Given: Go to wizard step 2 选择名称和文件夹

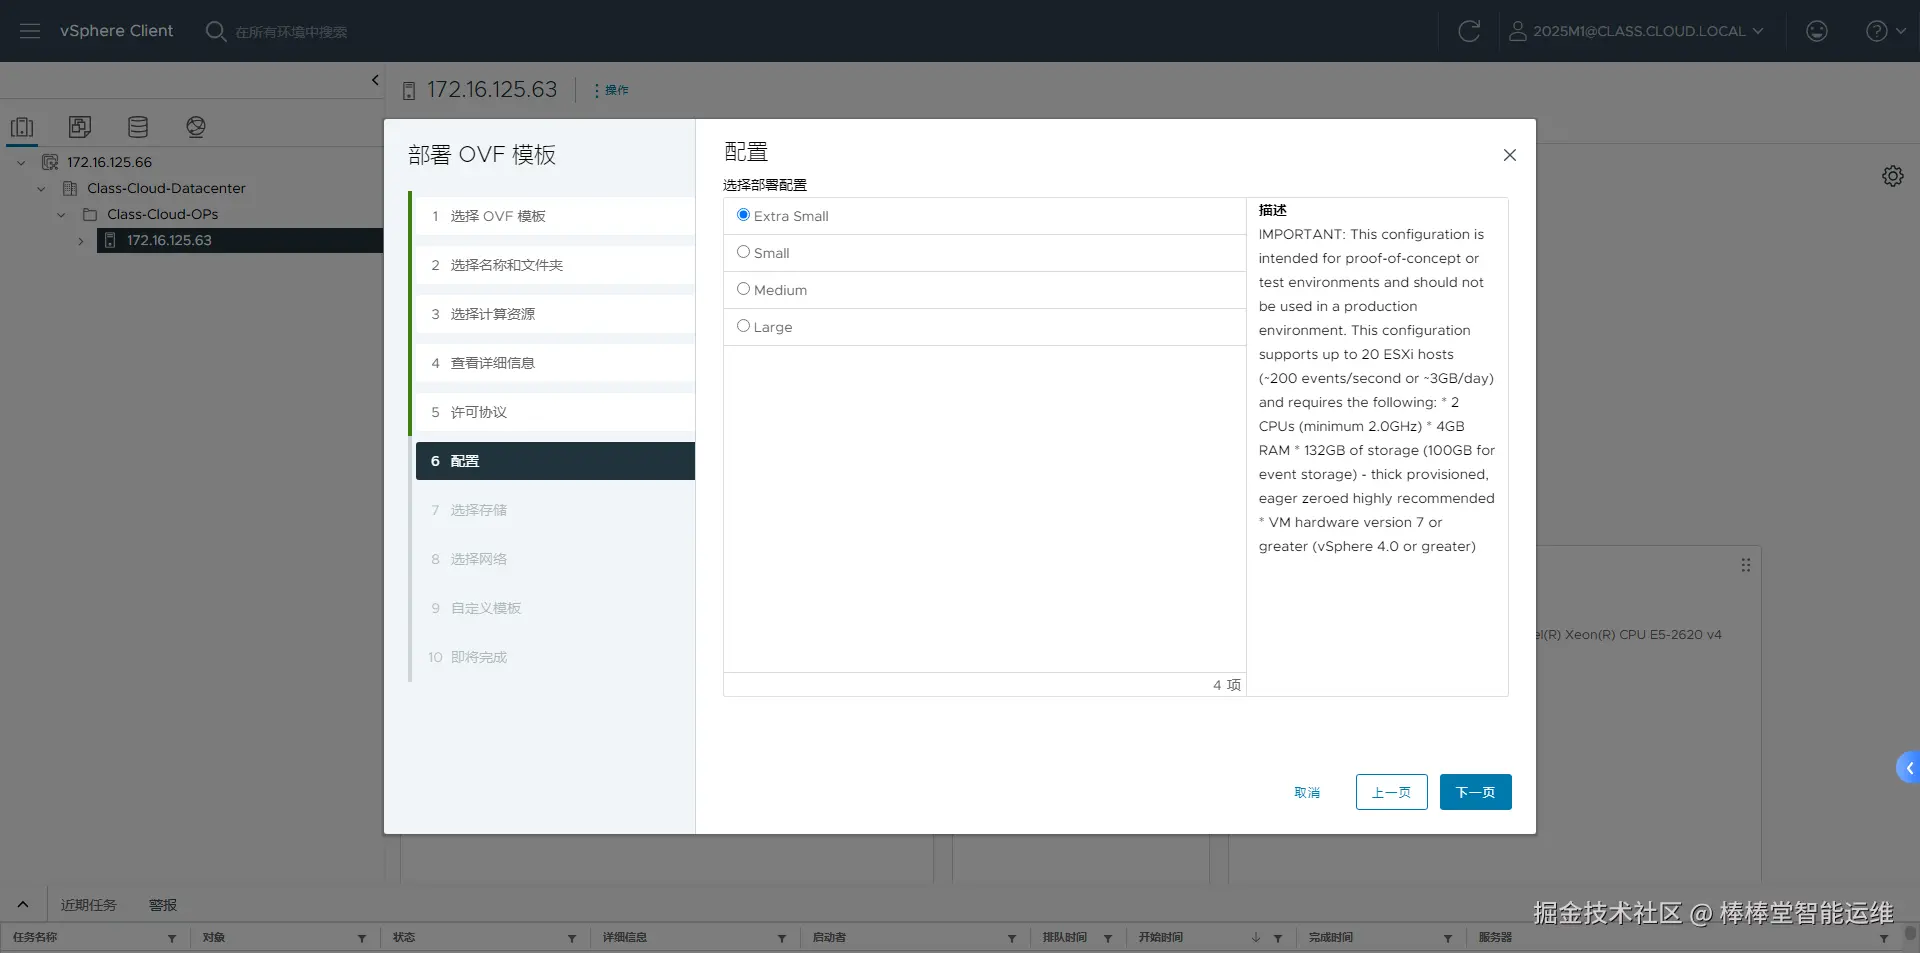Looking at the screenshot, I should coord(555,265).
